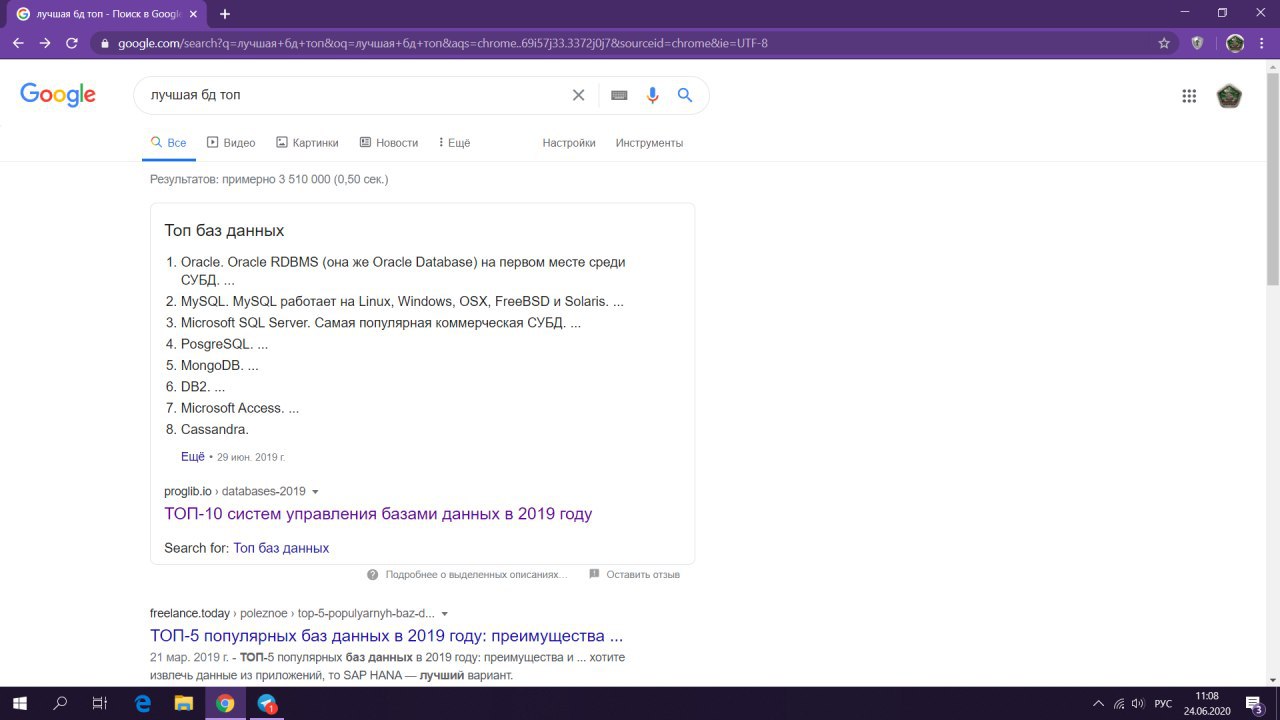Open proglib.io result dropdown arrow
This screenshot has width=1280, height=720.
315,491
